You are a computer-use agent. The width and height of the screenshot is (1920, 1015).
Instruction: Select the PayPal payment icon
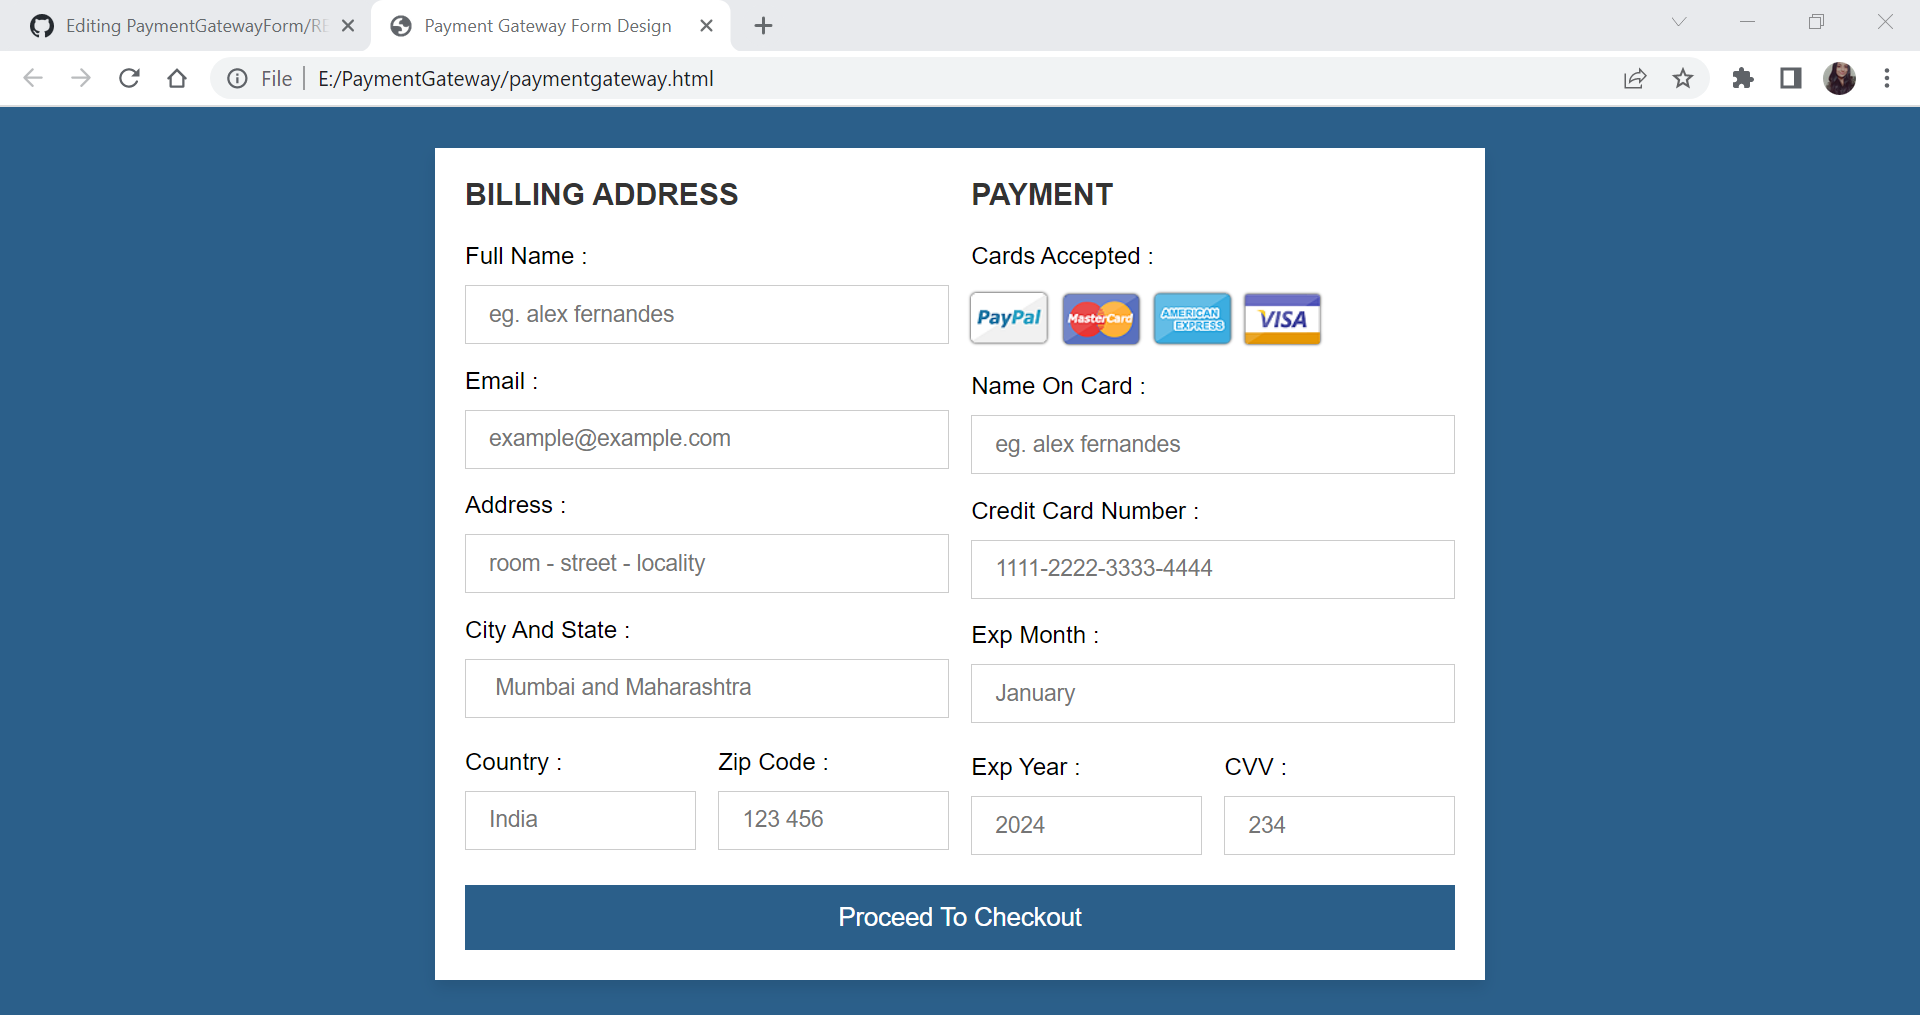pos(1007,318)
